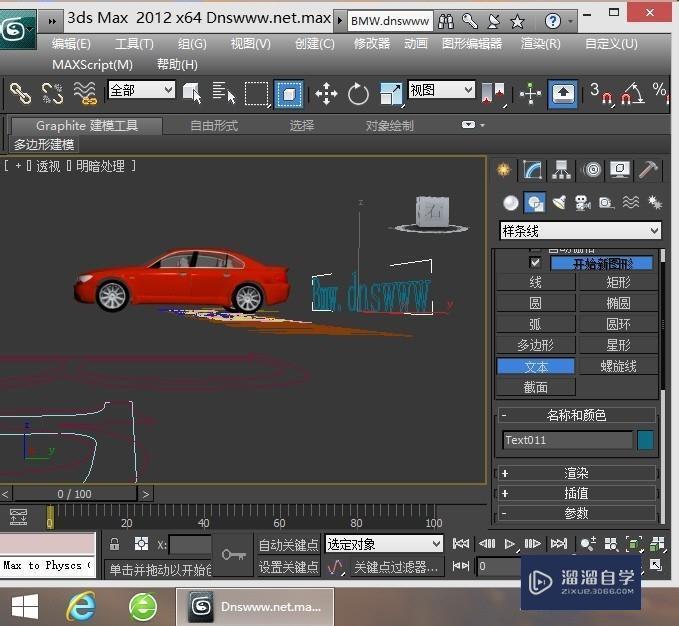Viewport: 679px width, 626px height.
Task: Open the Create command panel tab
Action: click(x=504, y=170)
